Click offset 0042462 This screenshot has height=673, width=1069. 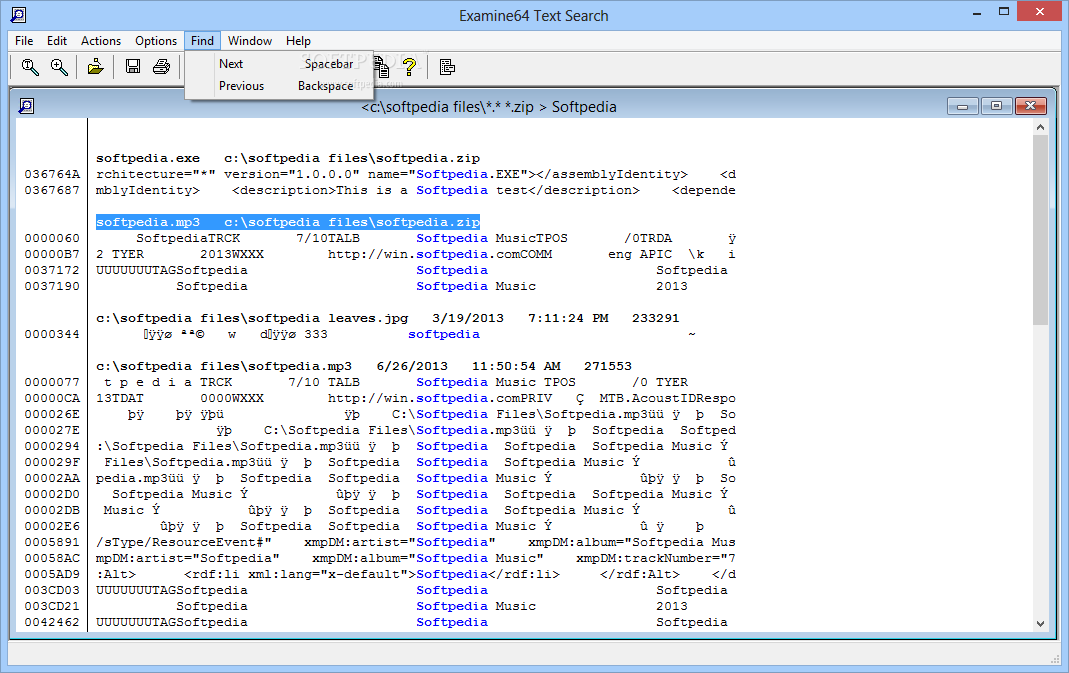click(52, 623)
